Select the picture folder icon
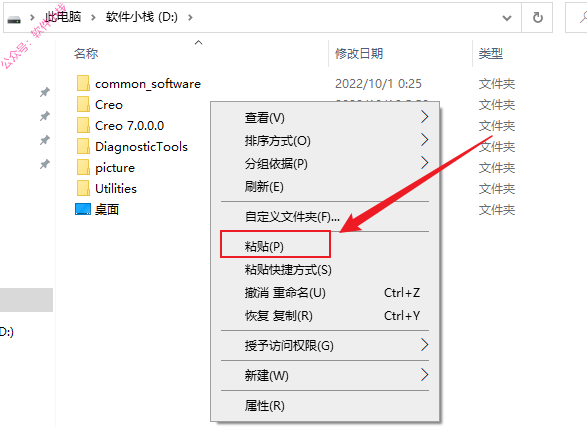This screenshot has width=587, height=427. pyautogui.click(x=83, y=167)
